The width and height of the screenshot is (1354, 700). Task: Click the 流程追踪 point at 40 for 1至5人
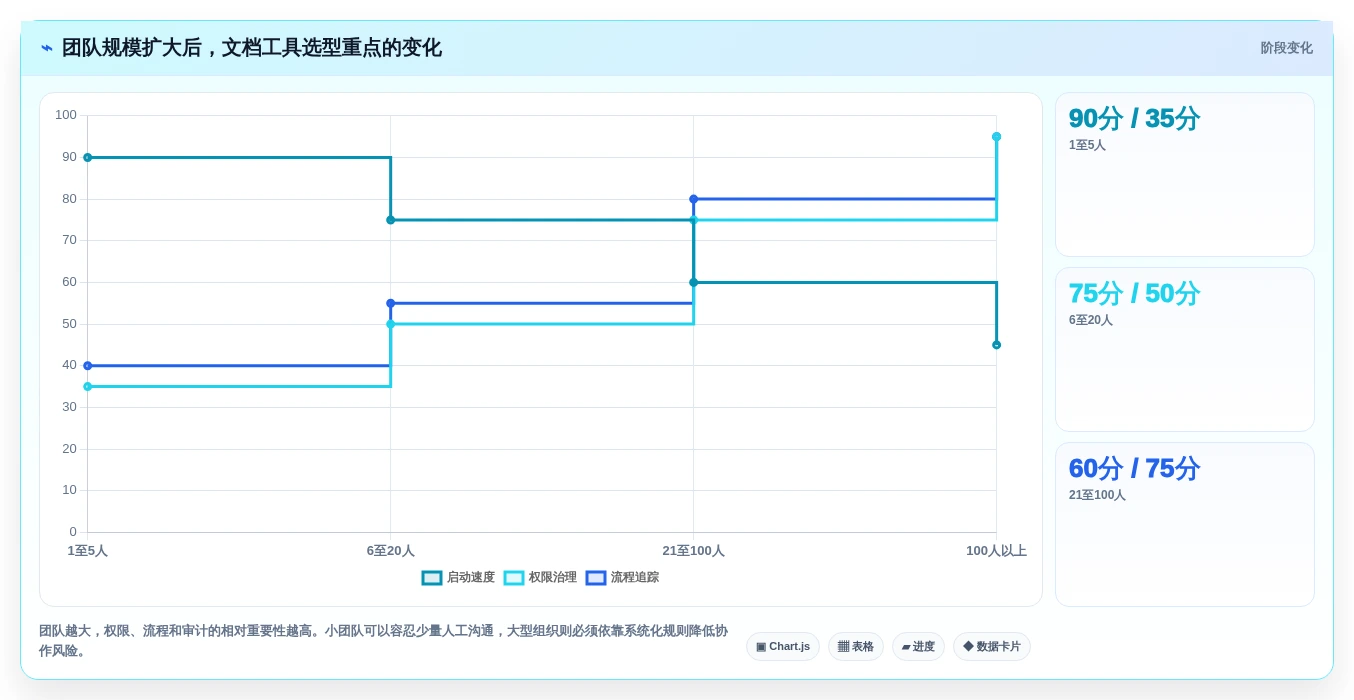(x=88, y=366)
